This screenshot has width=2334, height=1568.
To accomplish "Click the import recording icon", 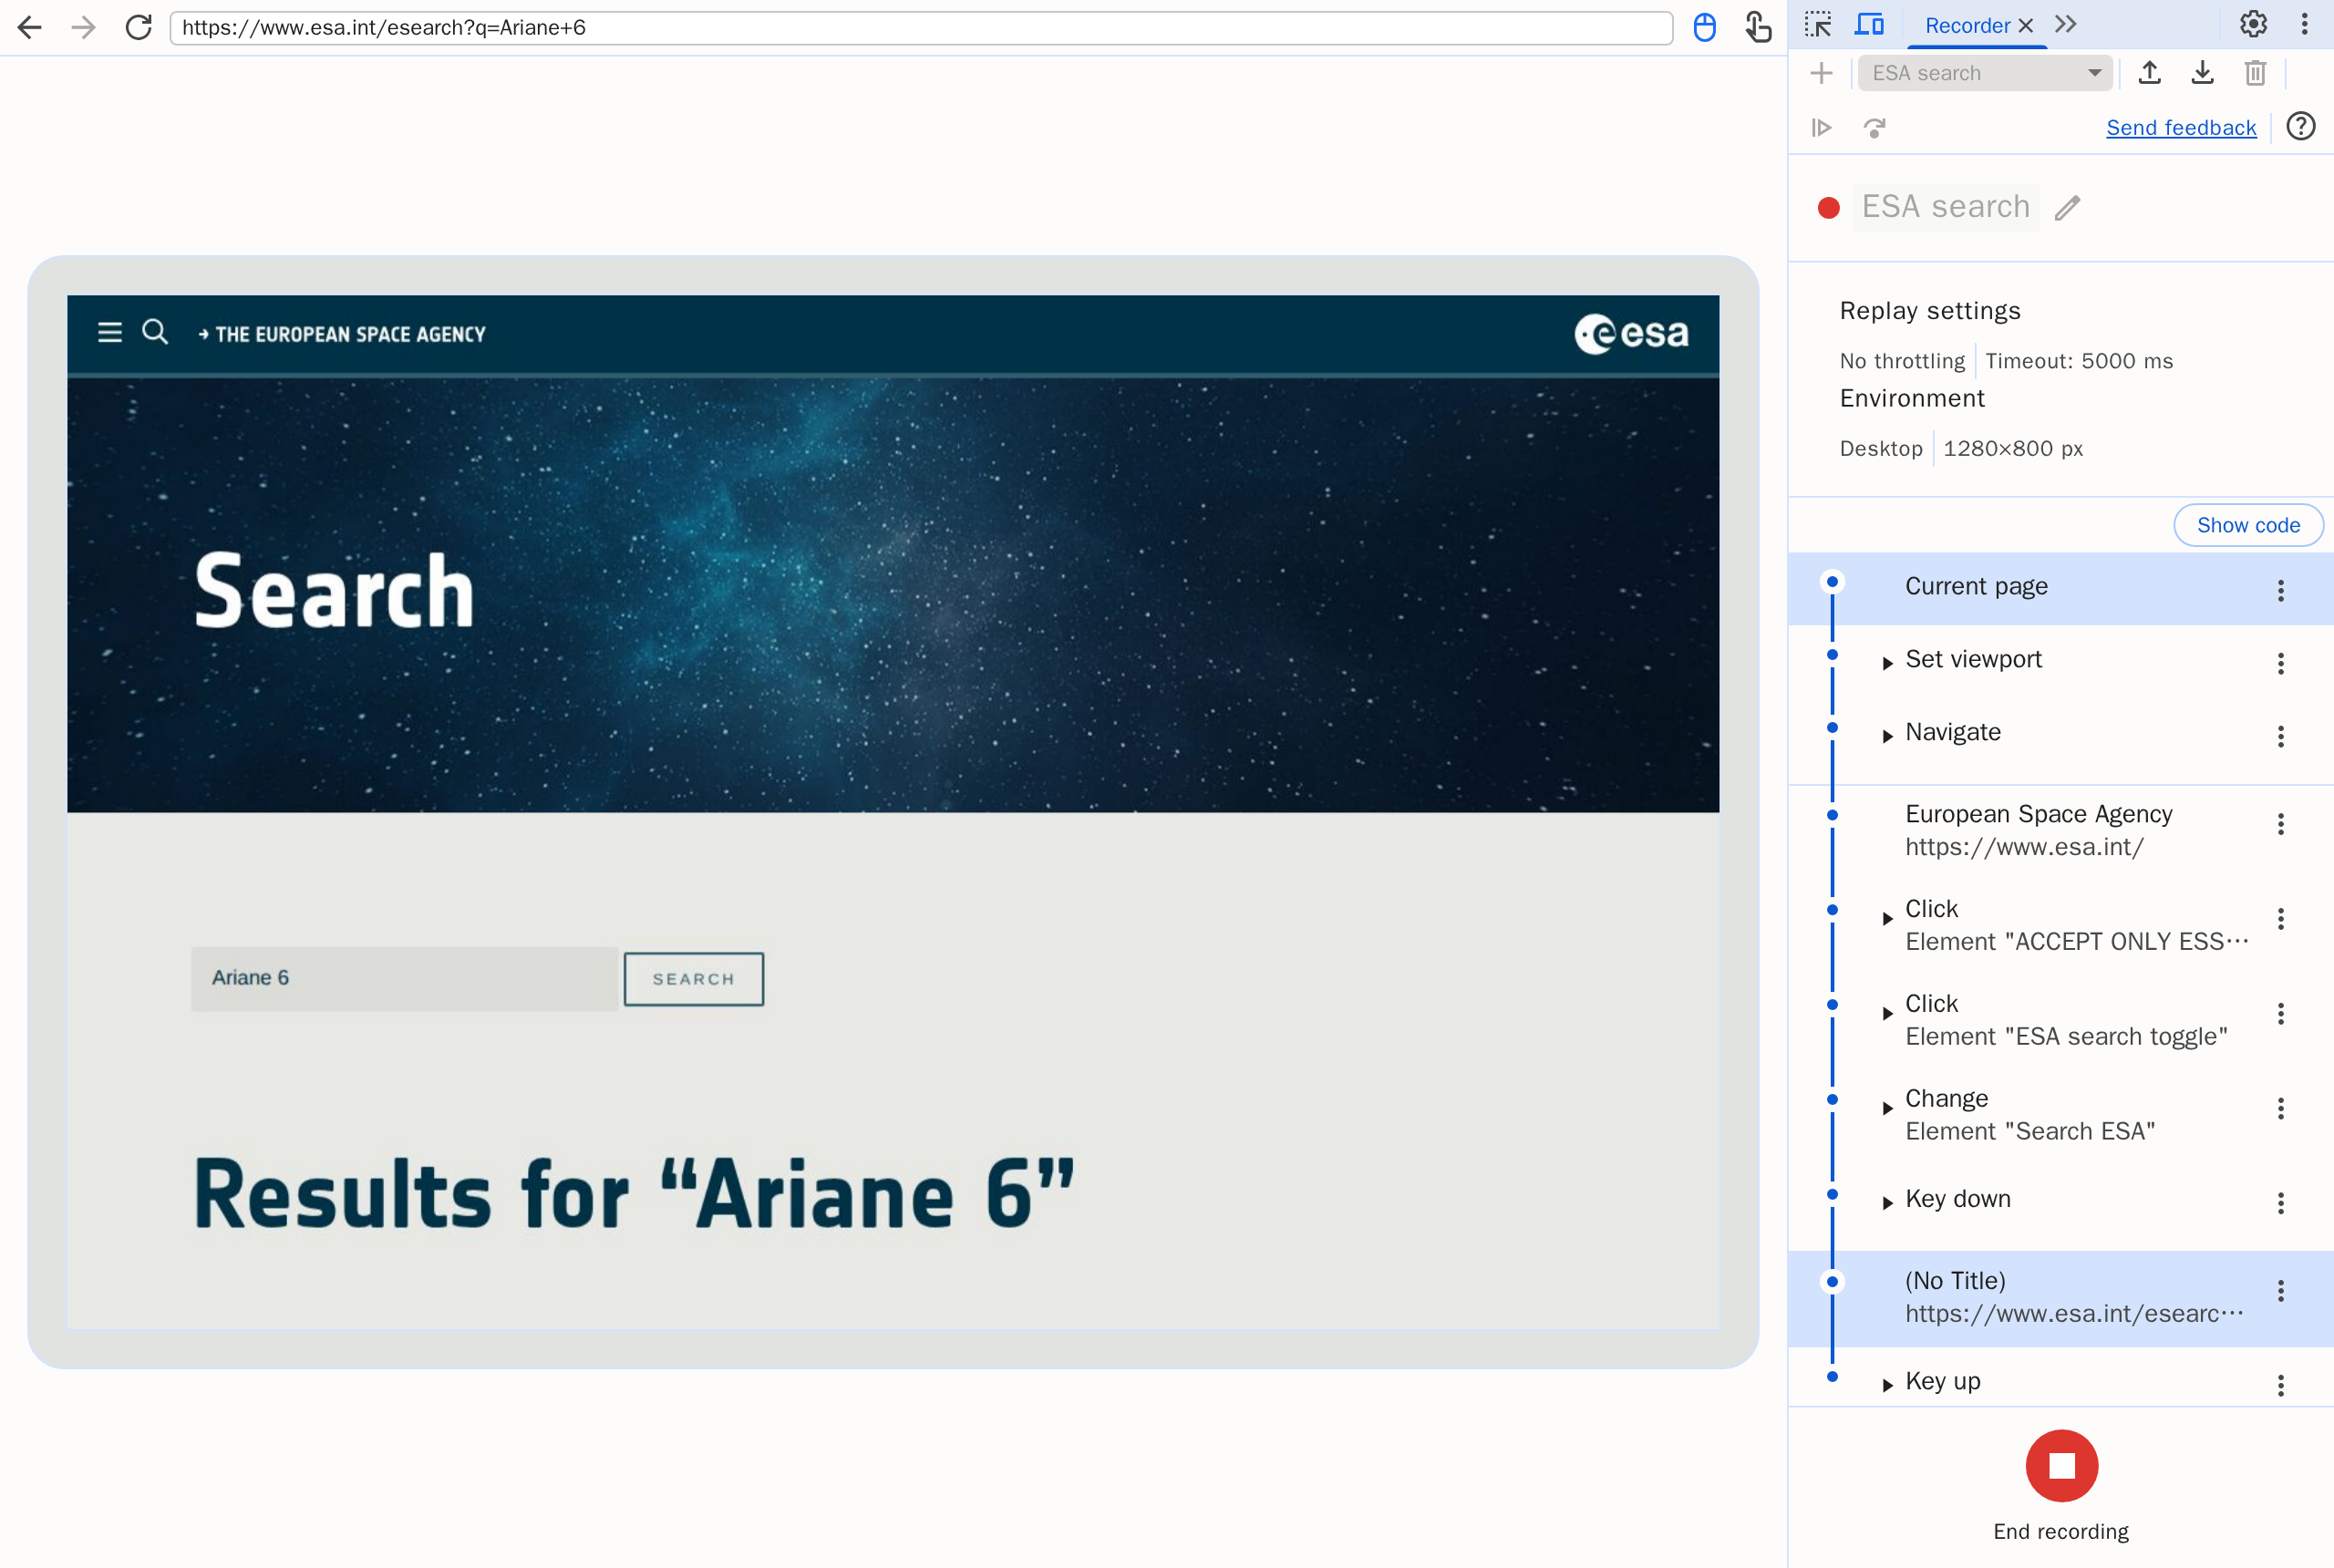I will (2149, 73).
